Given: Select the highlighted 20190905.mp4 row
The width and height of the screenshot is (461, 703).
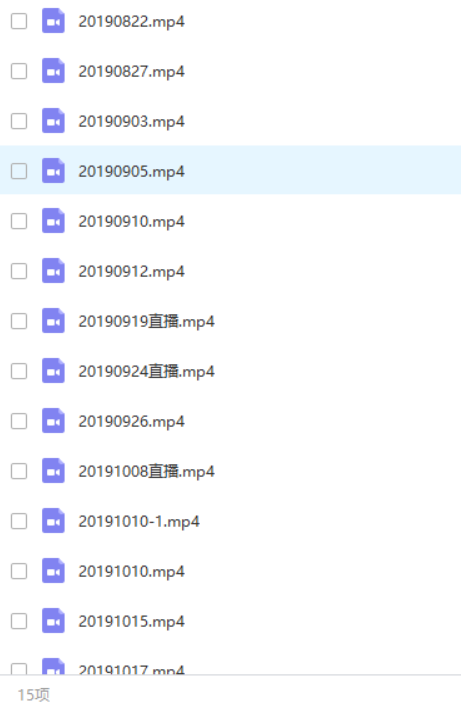Looking at the screenshot, I should 230,170.
